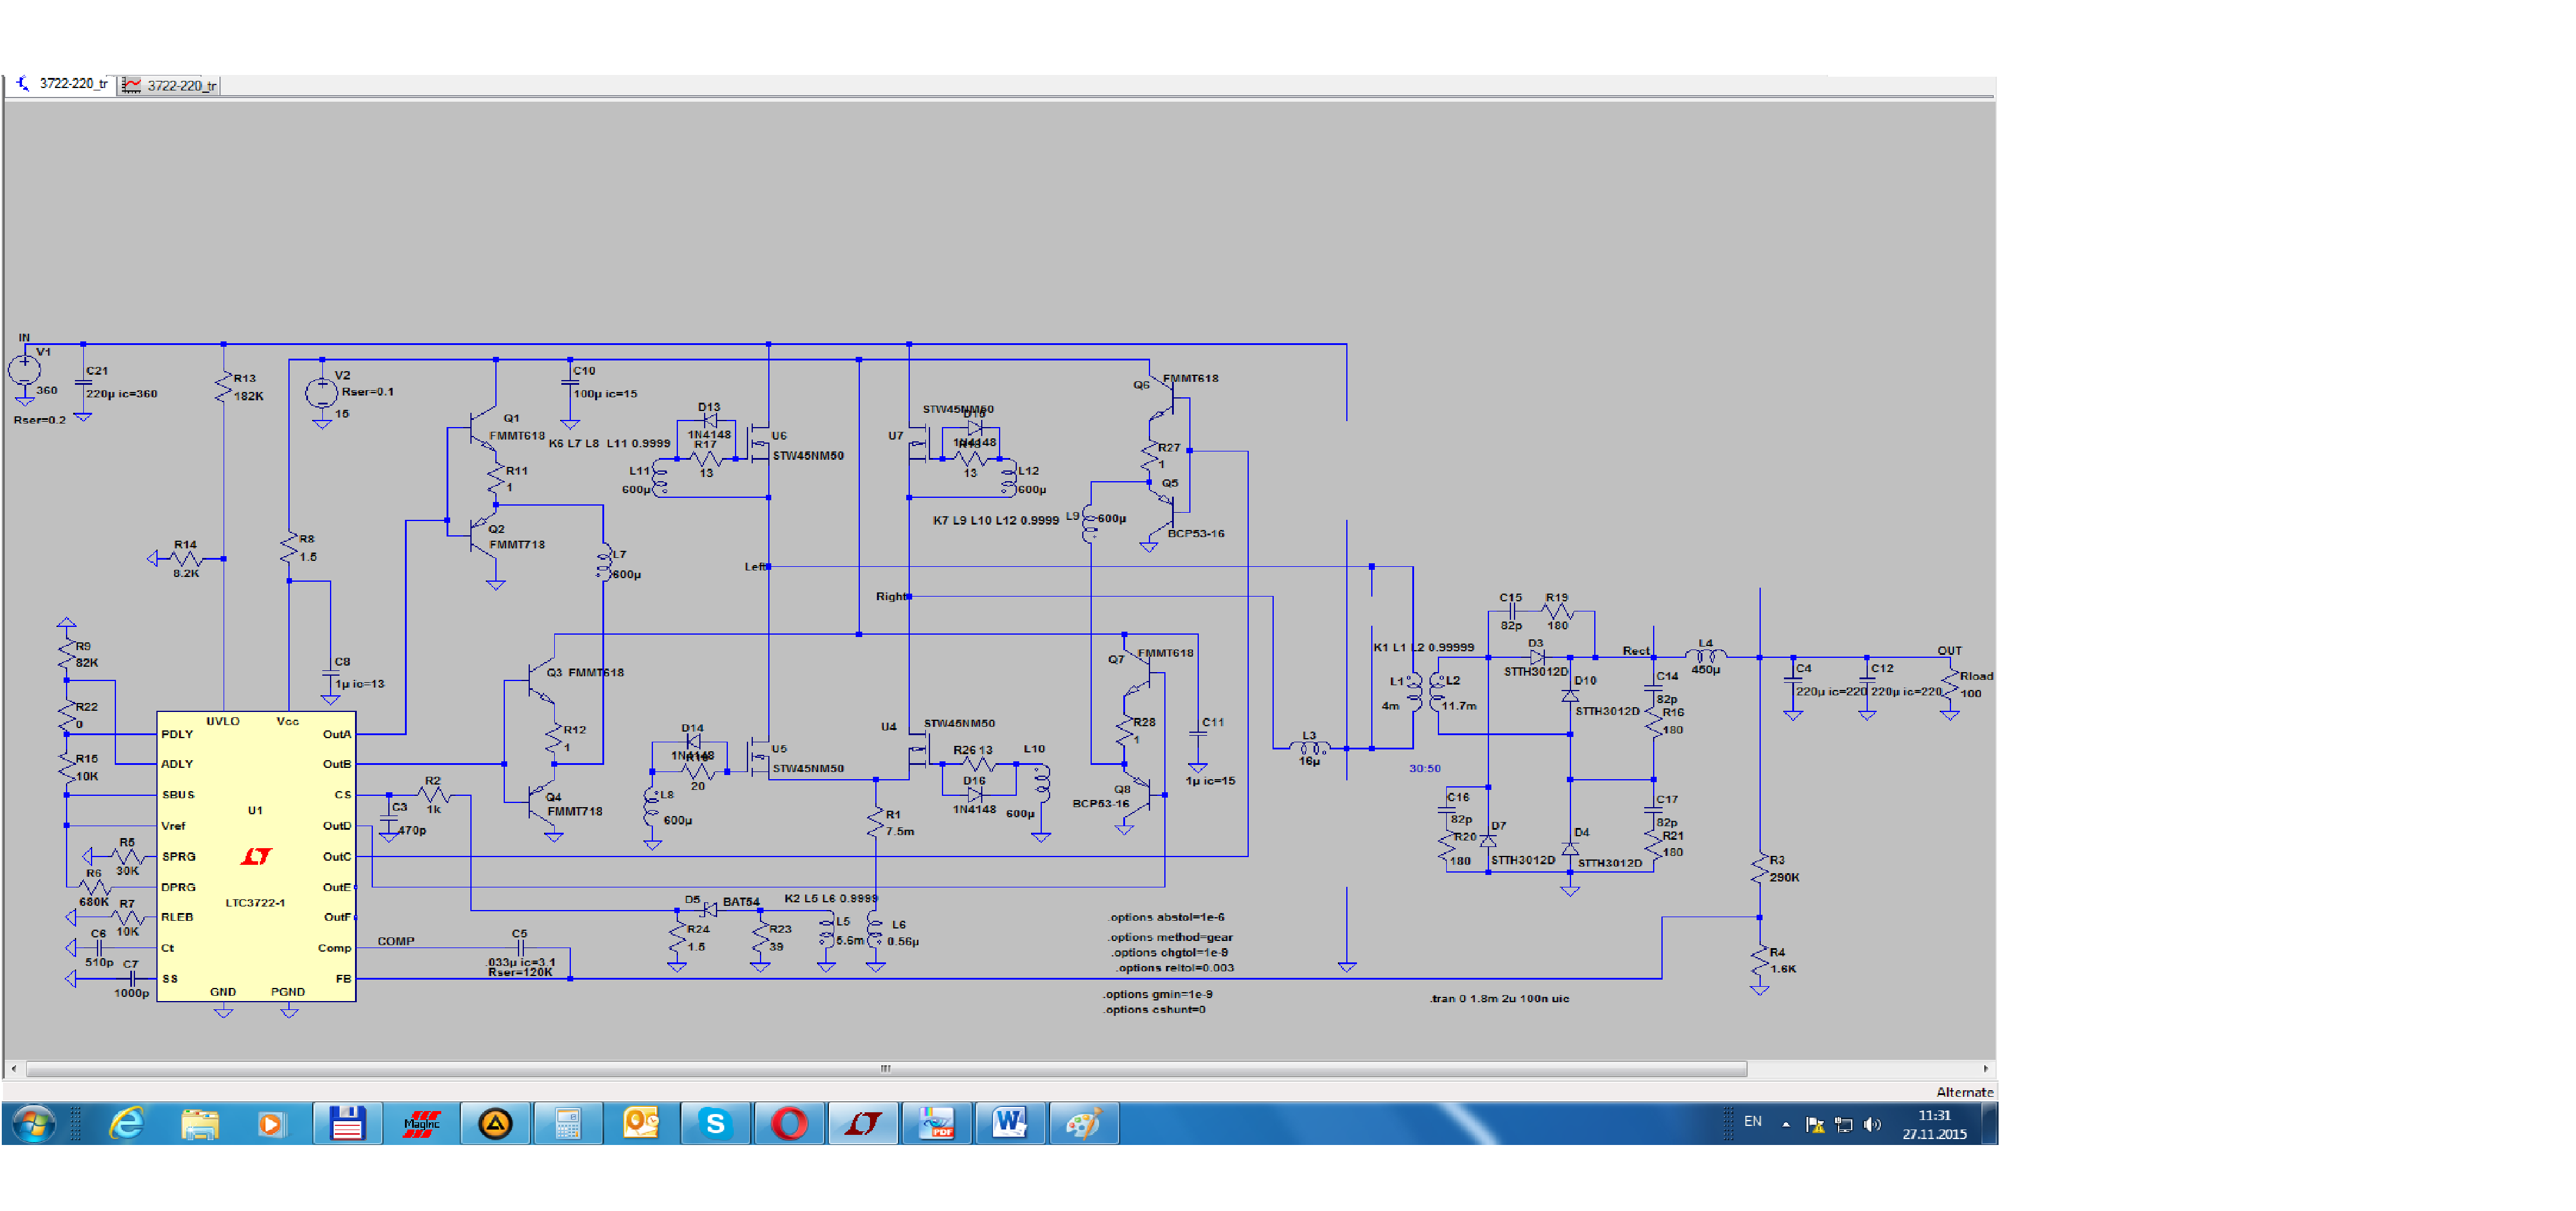Switch to the Opera browser in the taskbar
The width and height of the screenshot is (2576, 1211).
[x=789, y=1124]
